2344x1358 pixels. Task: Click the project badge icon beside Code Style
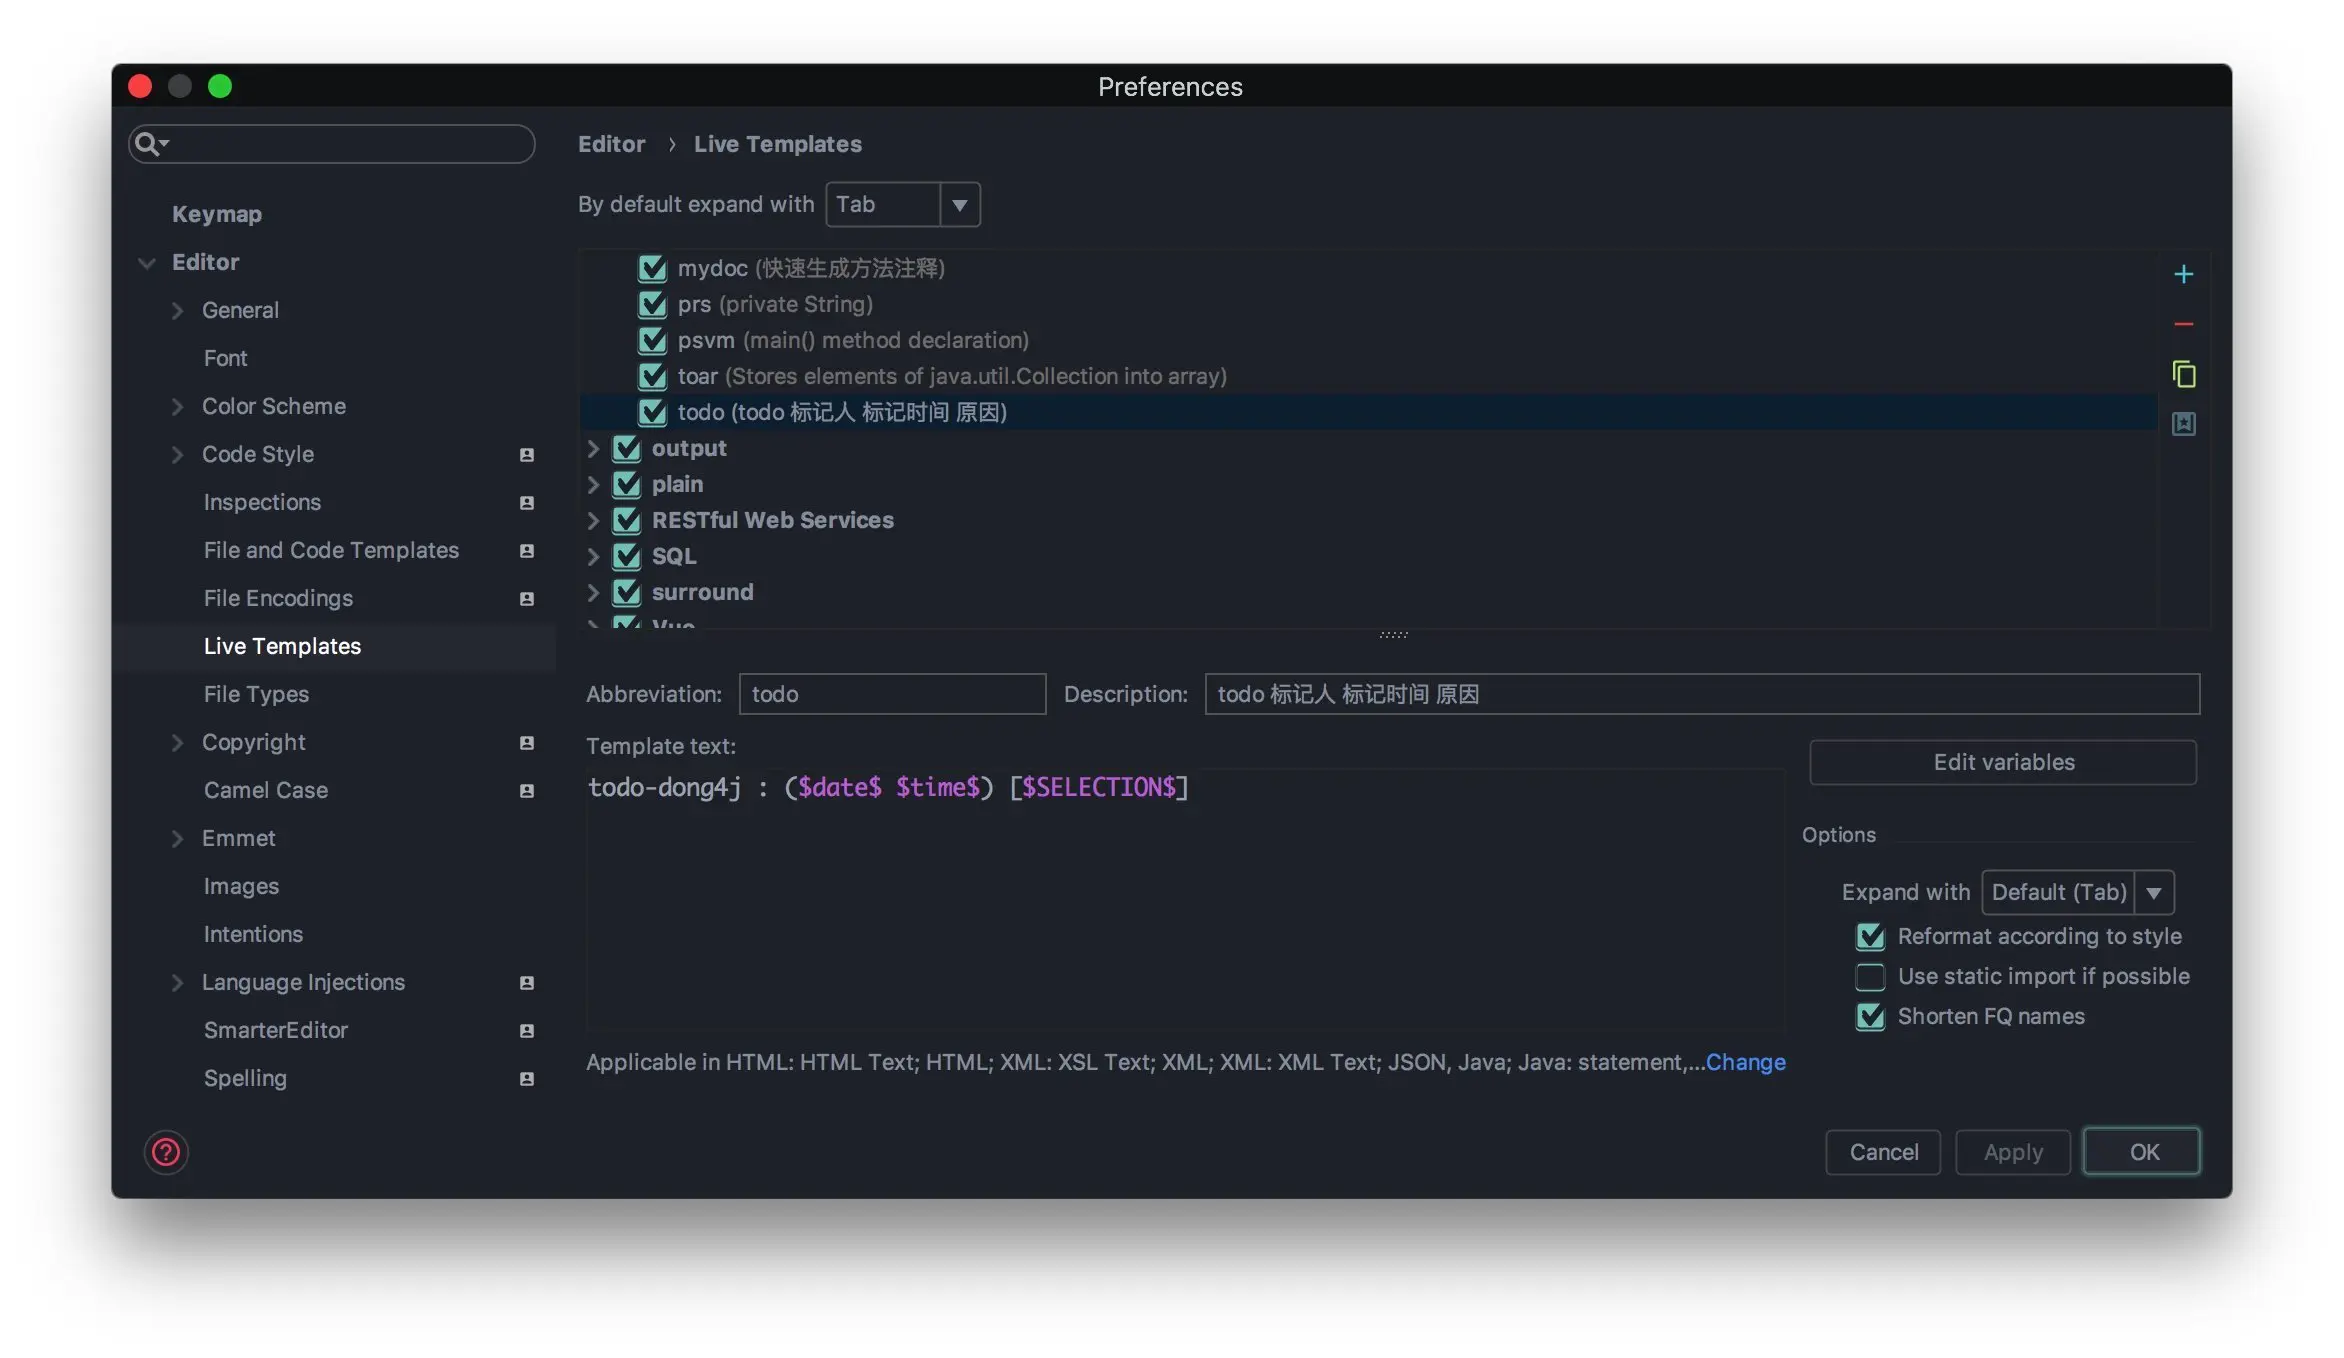pos(526,455)
